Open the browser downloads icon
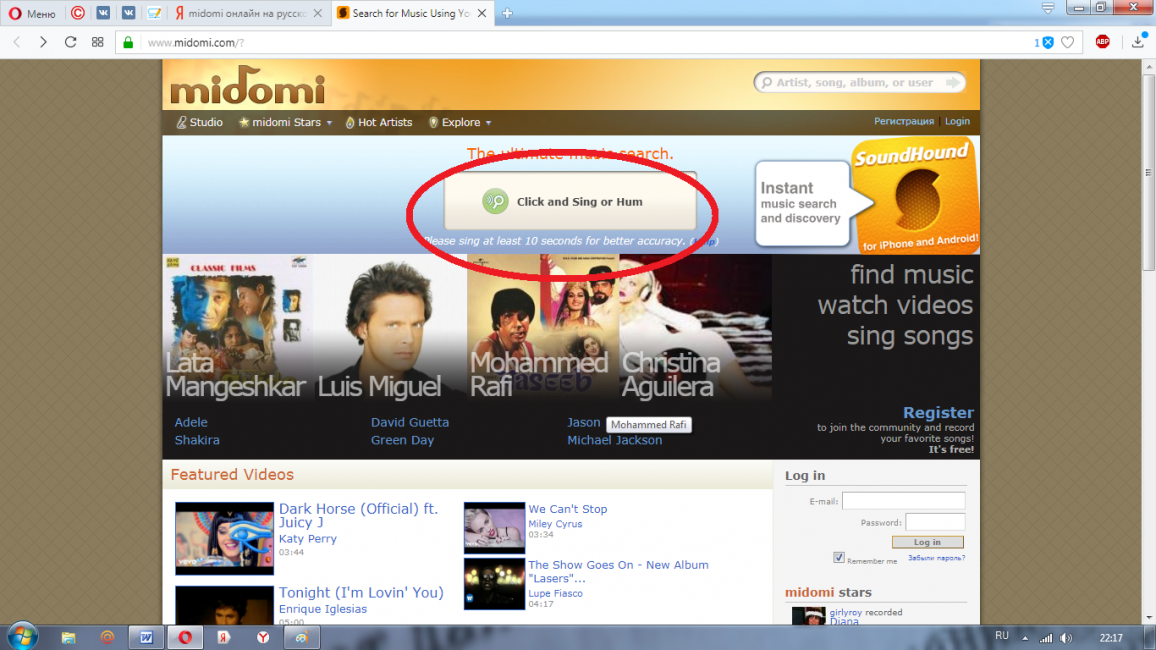The width and height of the screenshot is (1156, 650). [1138, 42]
